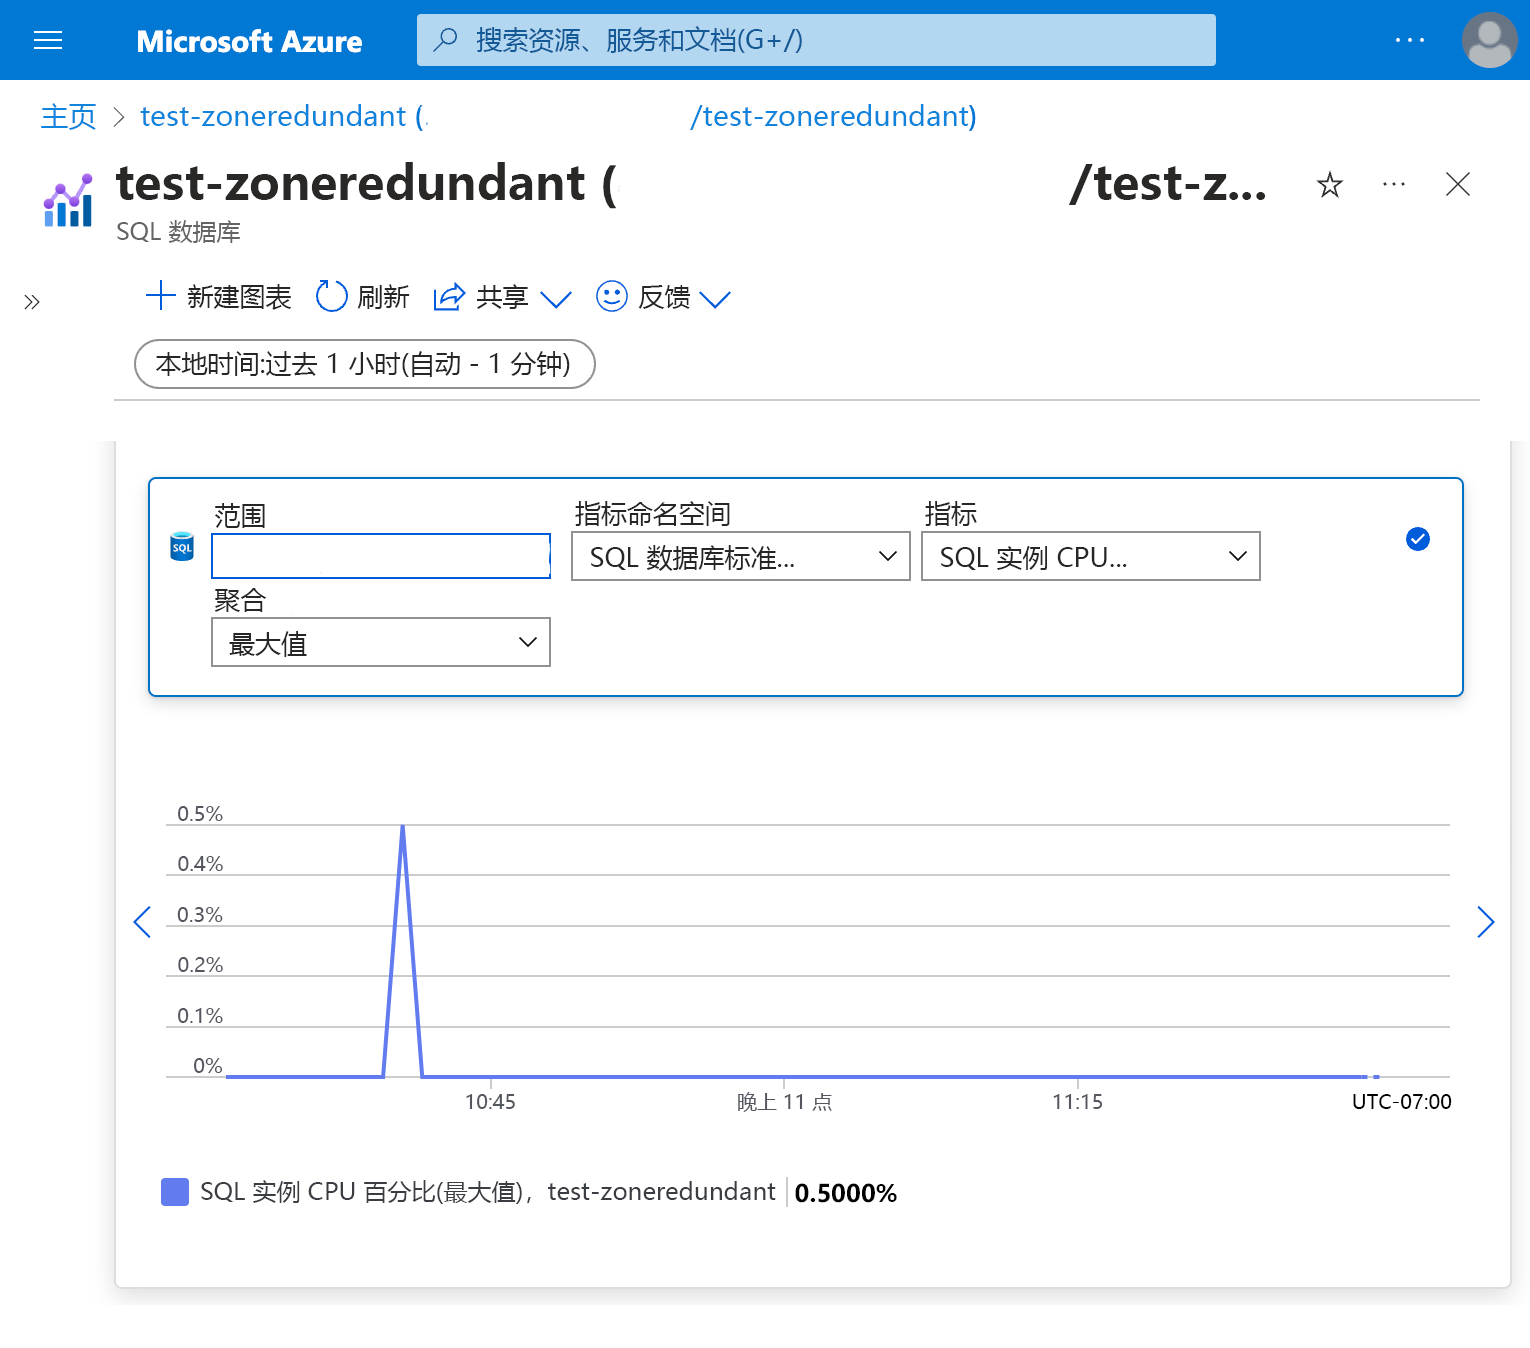
Task: Click the share arrow icon
Action: point(449,296)
